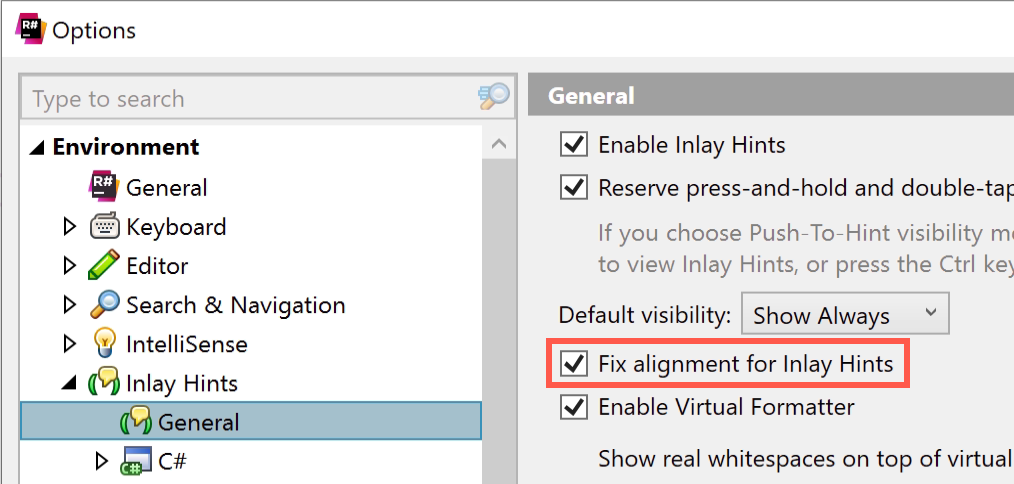Open the Default visibility dropdown

pyautogui.click(x=845, y=314)
